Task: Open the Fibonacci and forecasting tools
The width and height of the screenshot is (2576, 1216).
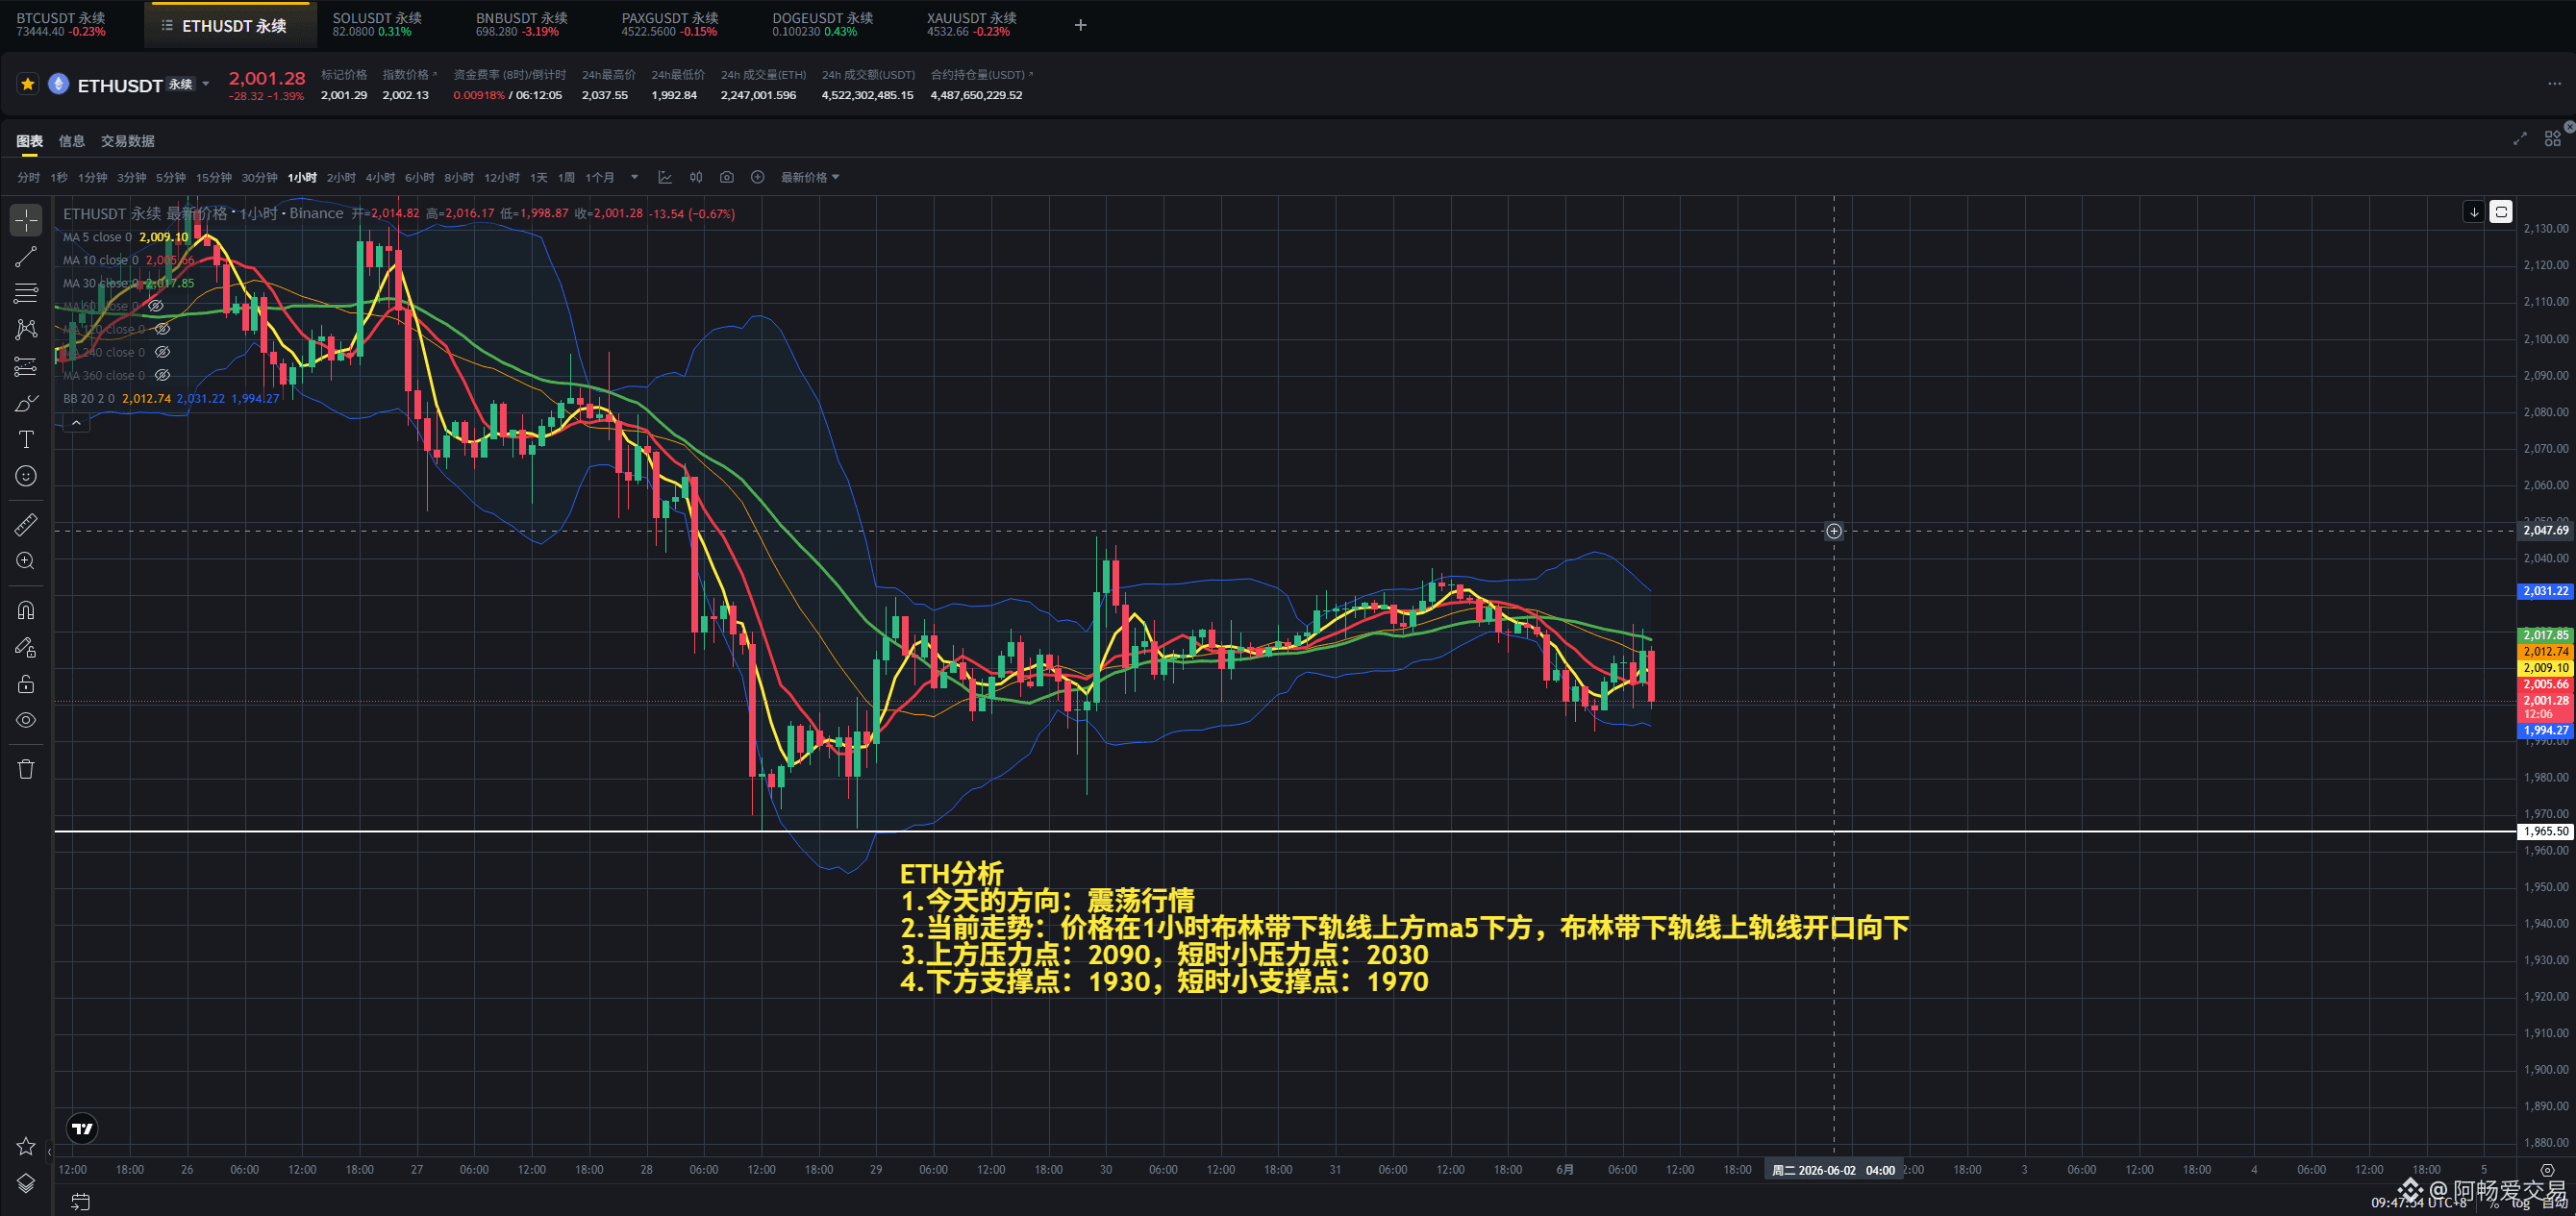Action: tap(26, 366)
